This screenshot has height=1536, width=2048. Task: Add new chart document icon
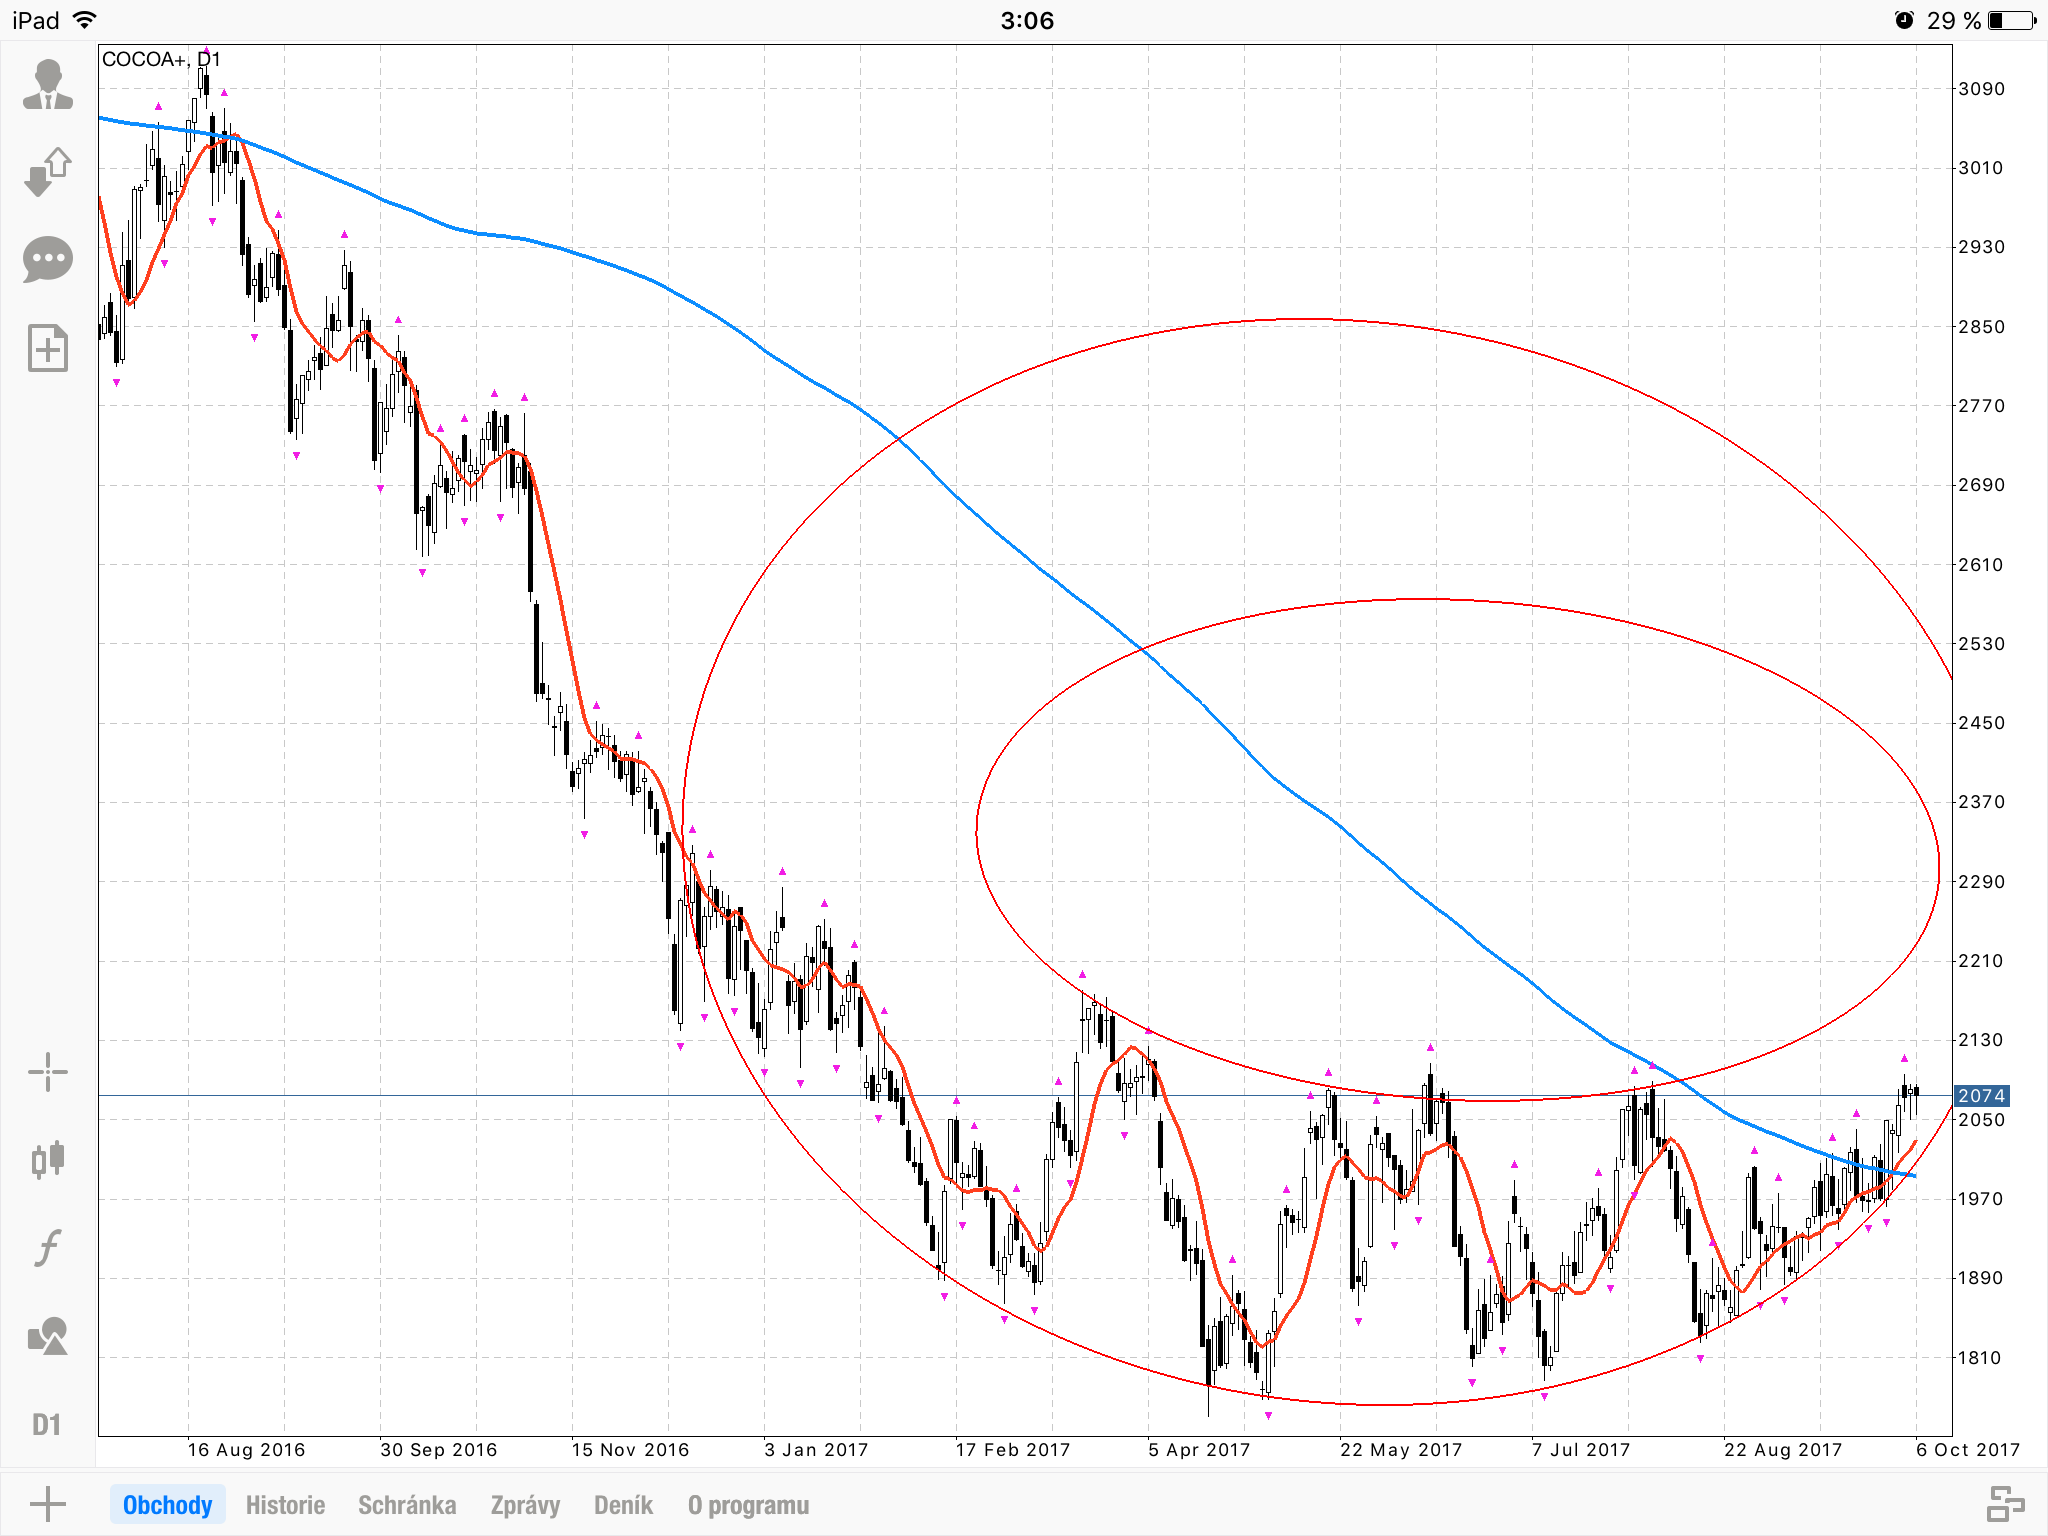48,348
